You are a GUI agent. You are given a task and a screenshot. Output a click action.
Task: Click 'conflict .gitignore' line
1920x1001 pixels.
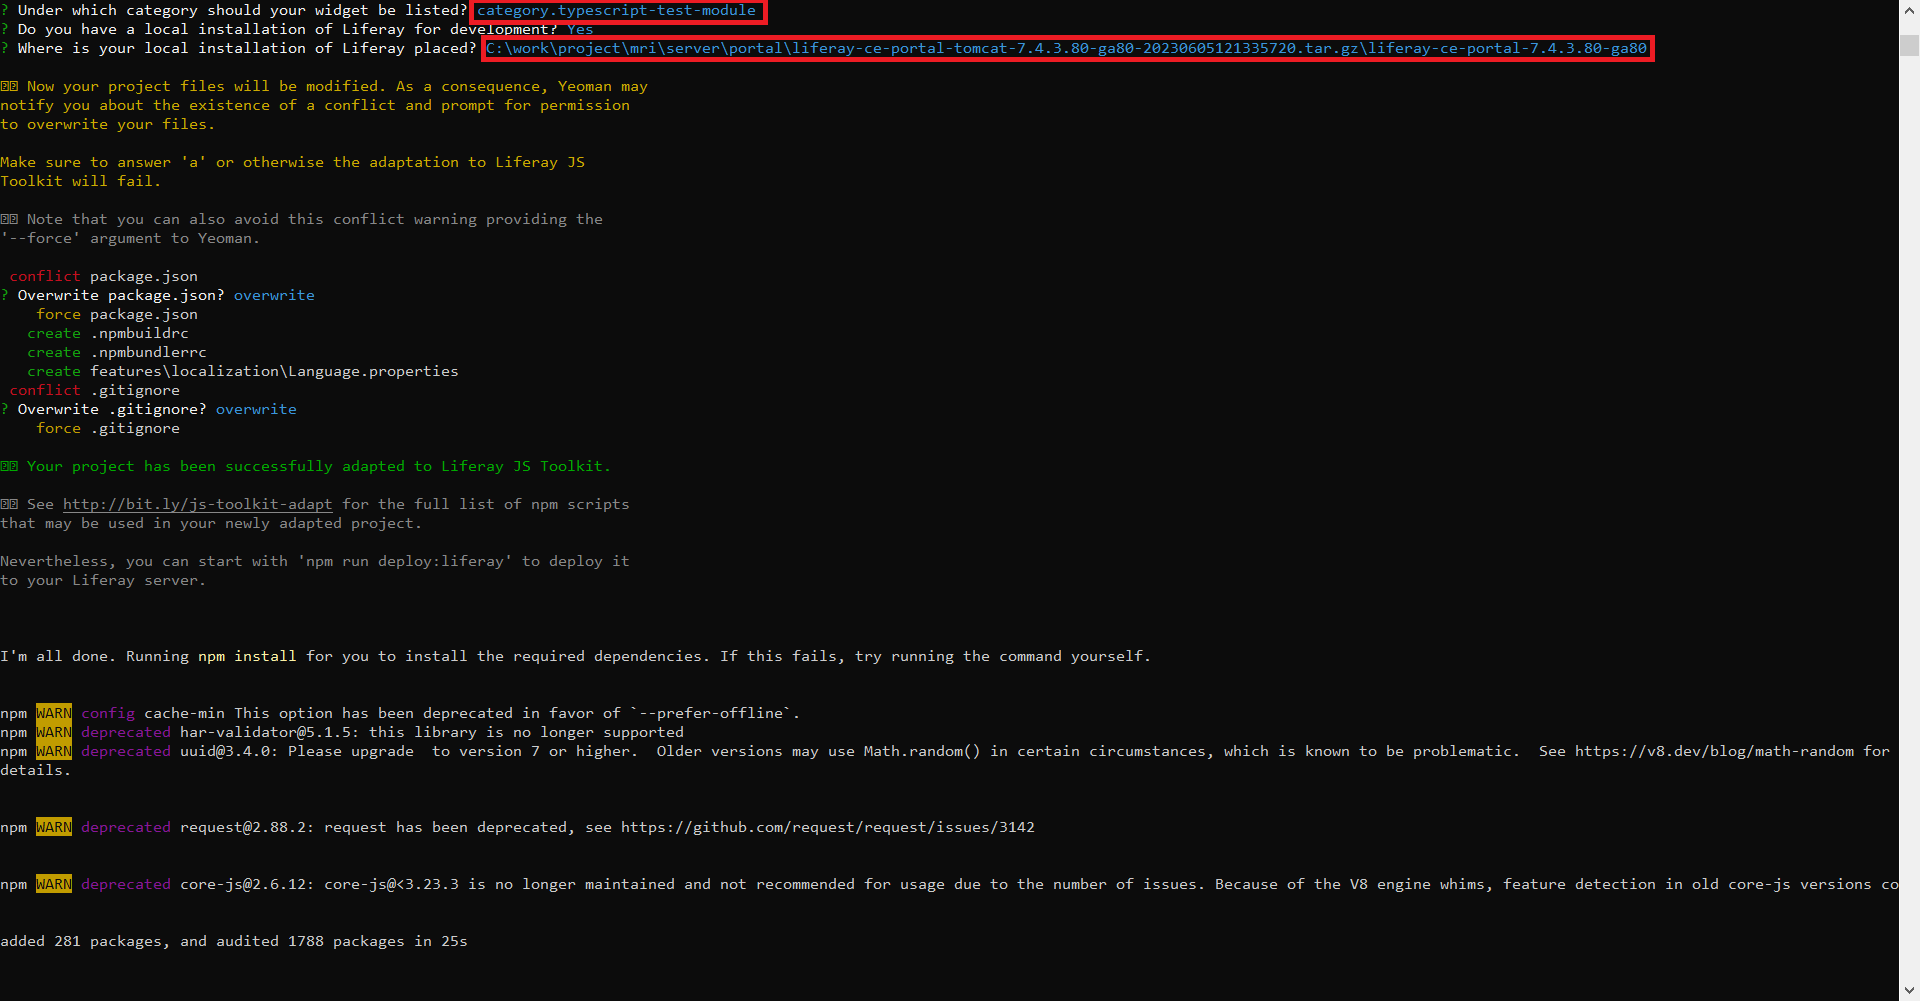tap(95, 390)
